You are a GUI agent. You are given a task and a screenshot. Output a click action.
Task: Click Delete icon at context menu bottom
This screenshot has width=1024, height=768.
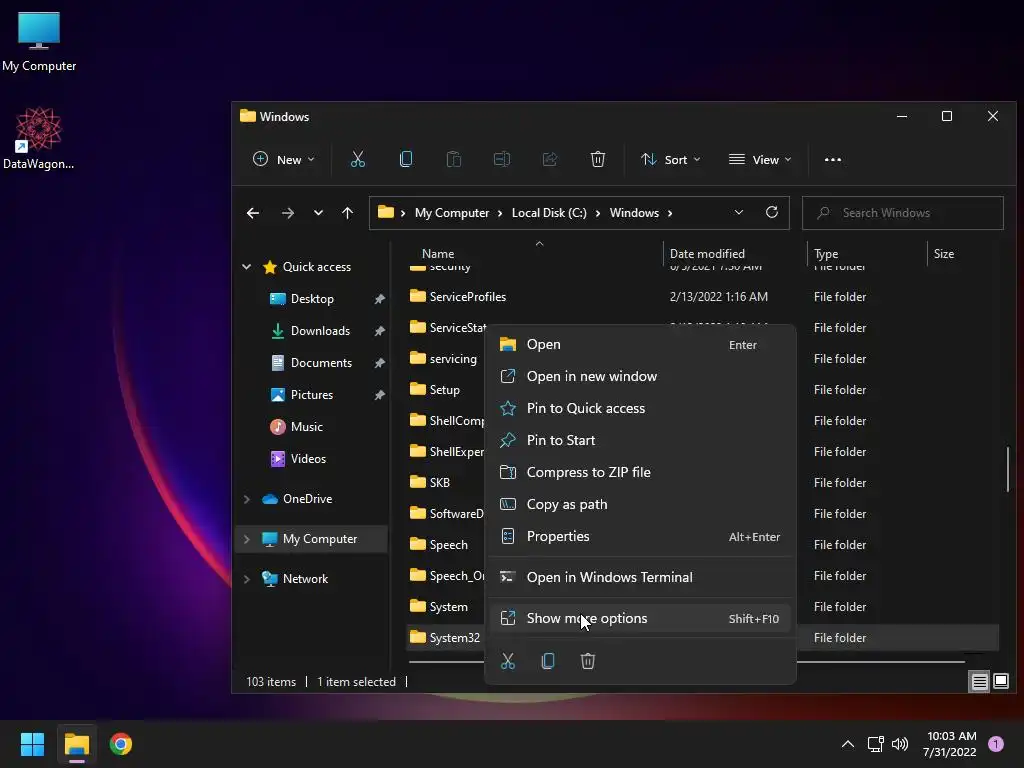pos(588,661)
